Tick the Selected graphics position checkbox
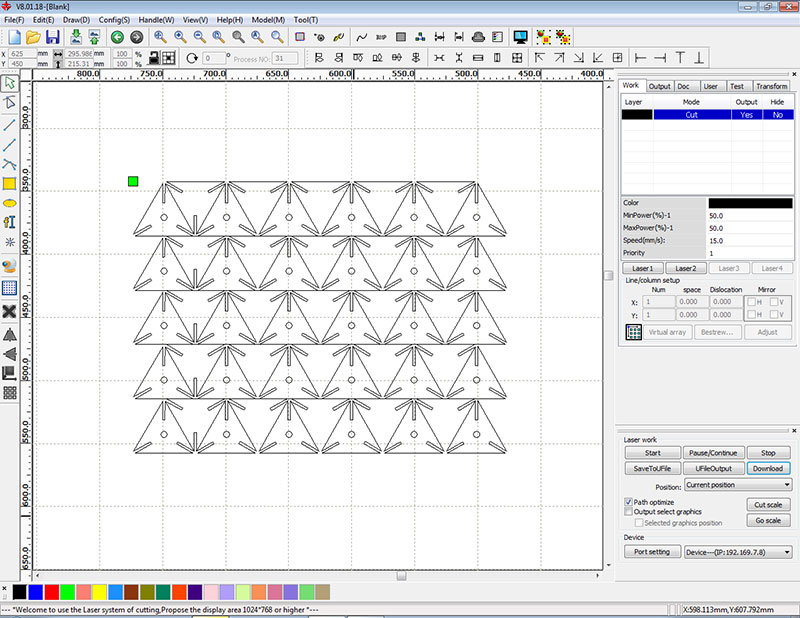800x618 pixels. pyautogui.click(x=639, y=523)
